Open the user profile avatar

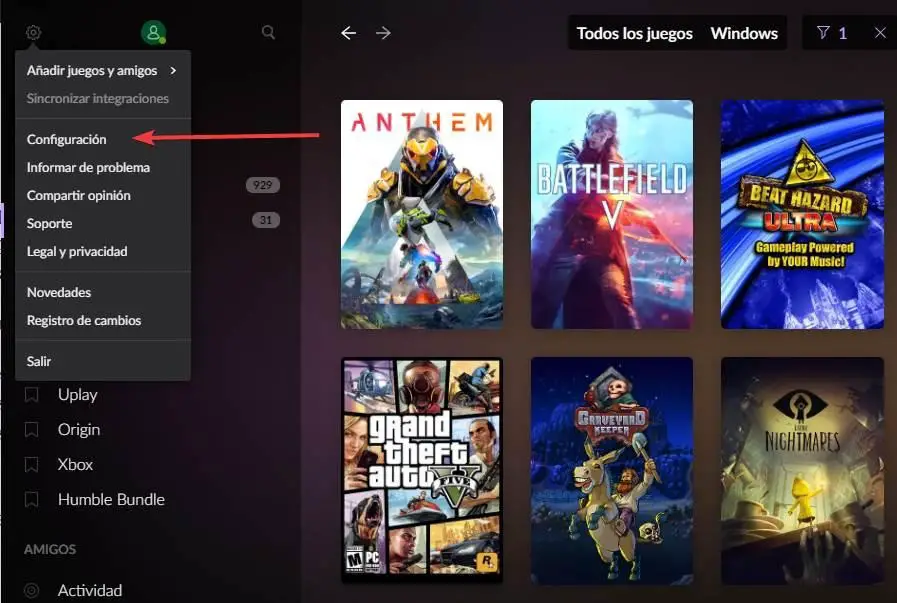[x=153, y=33]
